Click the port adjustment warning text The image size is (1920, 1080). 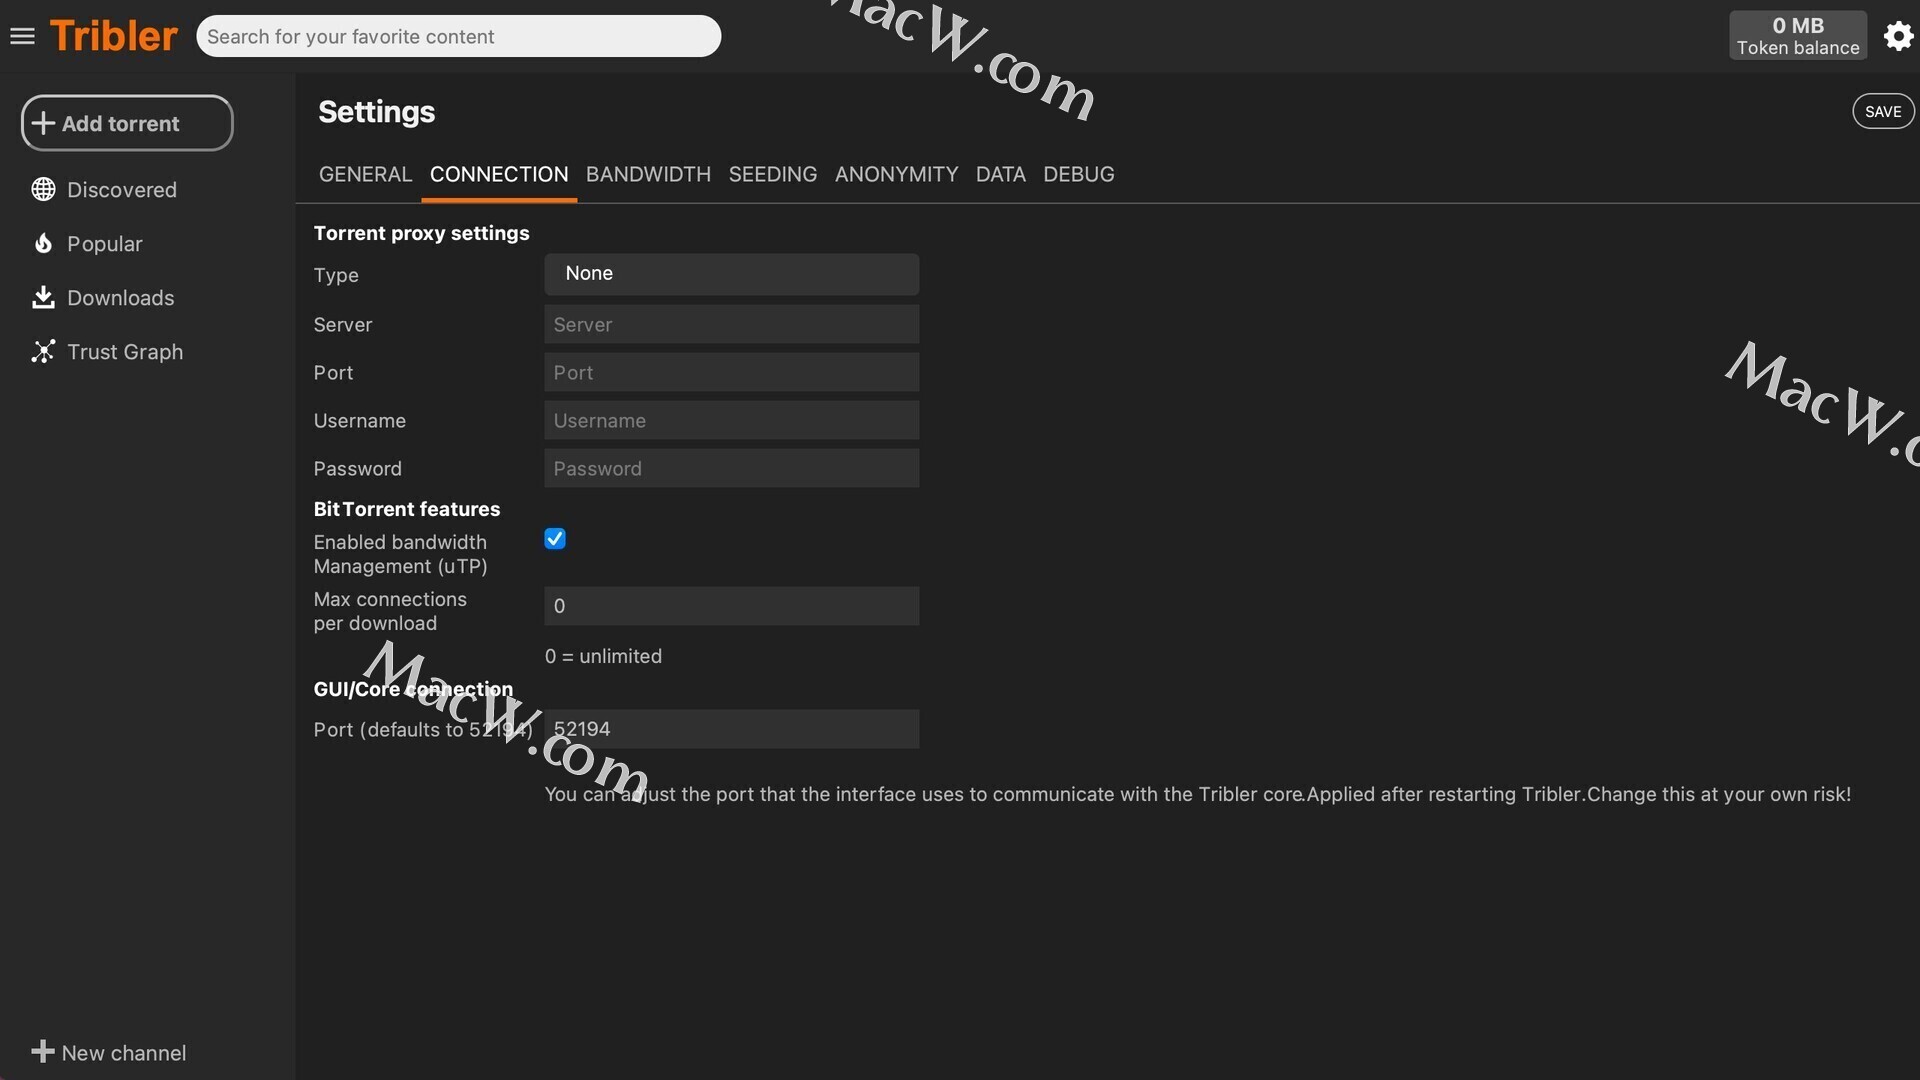(x=1197, y=794)
